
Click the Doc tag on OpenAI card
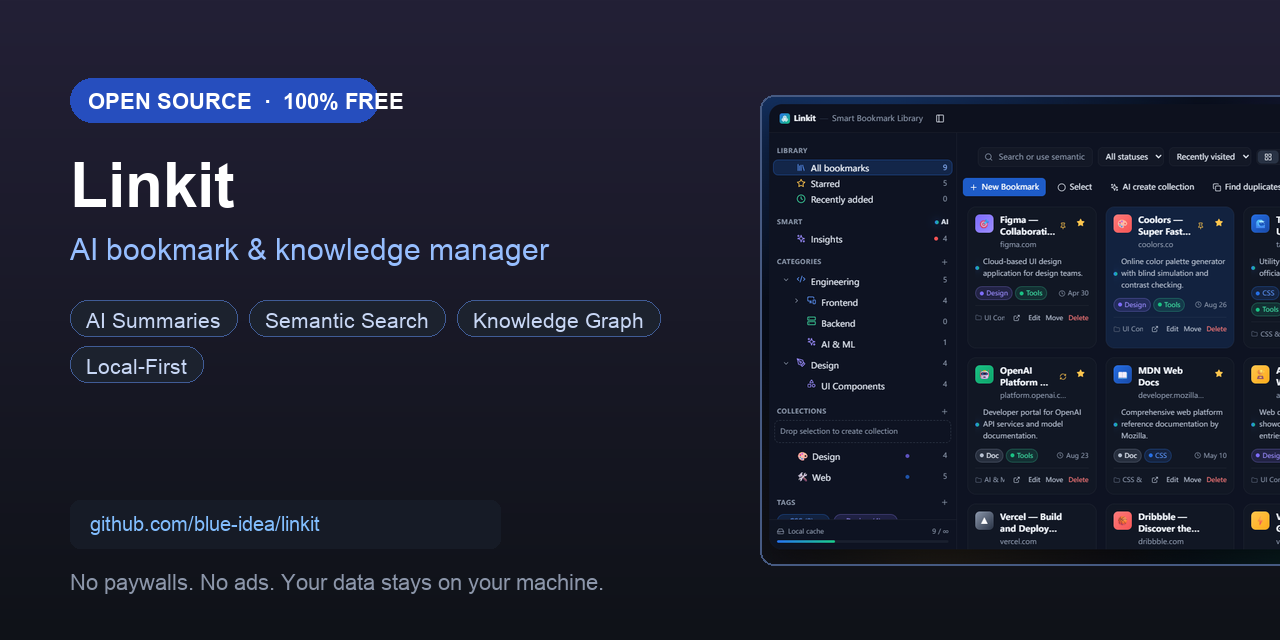click(989, 455)
